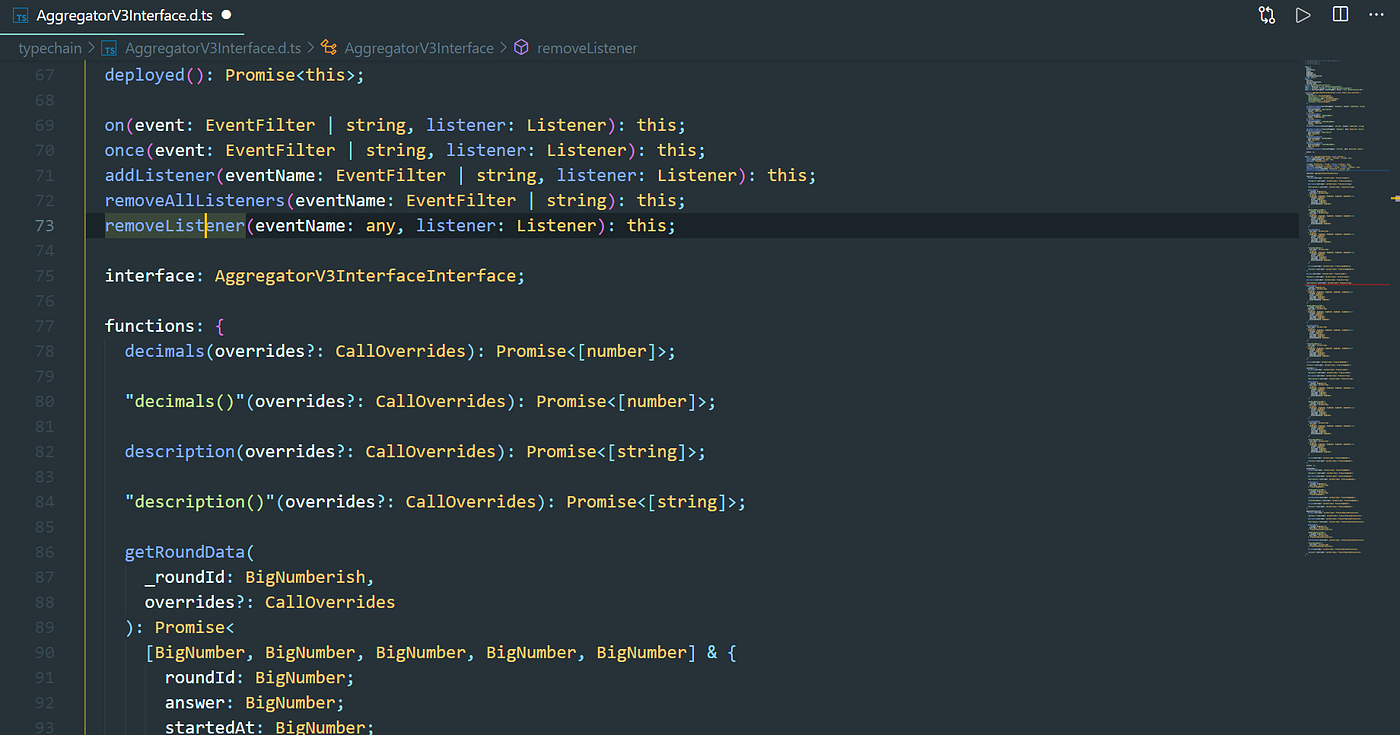
Task: Click the interface symbol icon in breadcrumbs
Action: (328, 48)
